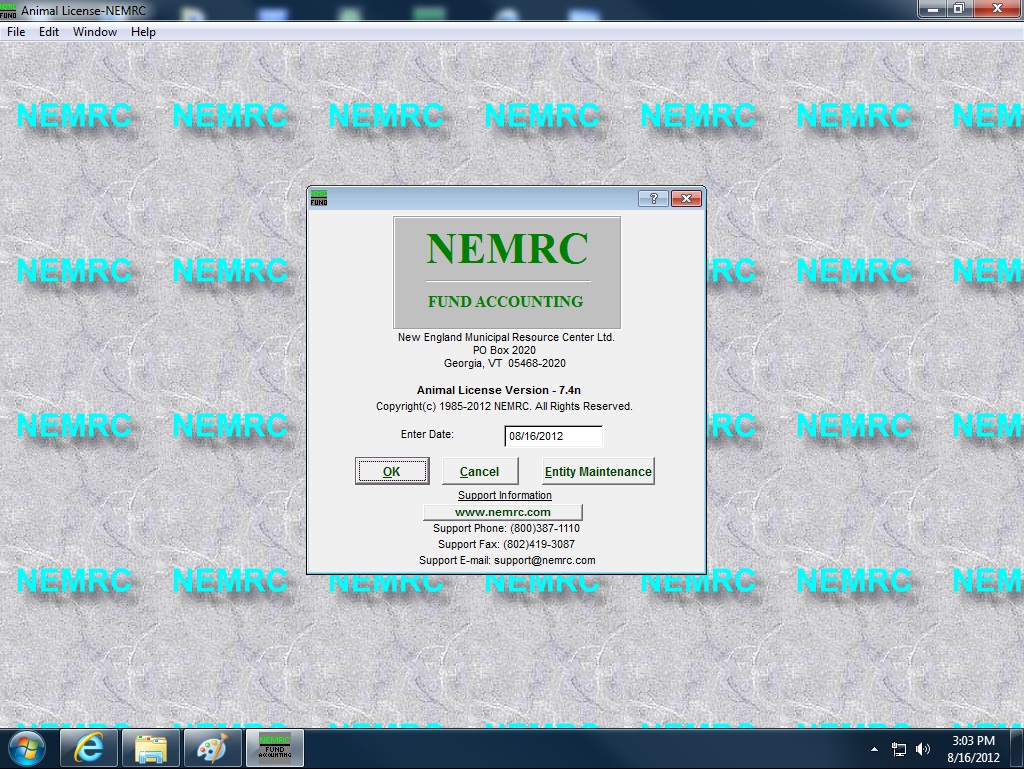This screenshot has height=769, width=1024.
Task: Open the Window menu
Action: point(95,32)
